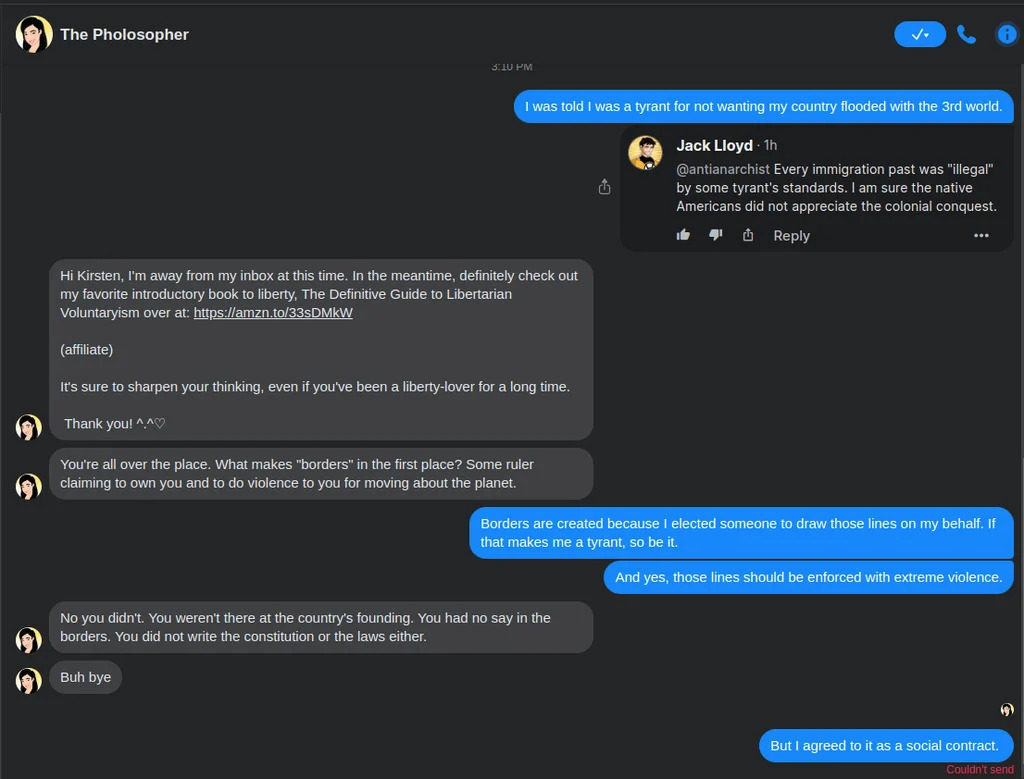Image resolution: width=1024 pixels, height=779 pixels.
Task: Share Jack Lloyd's comment from the embedded card
Action: pyautogui.click(x=748, y=235)
